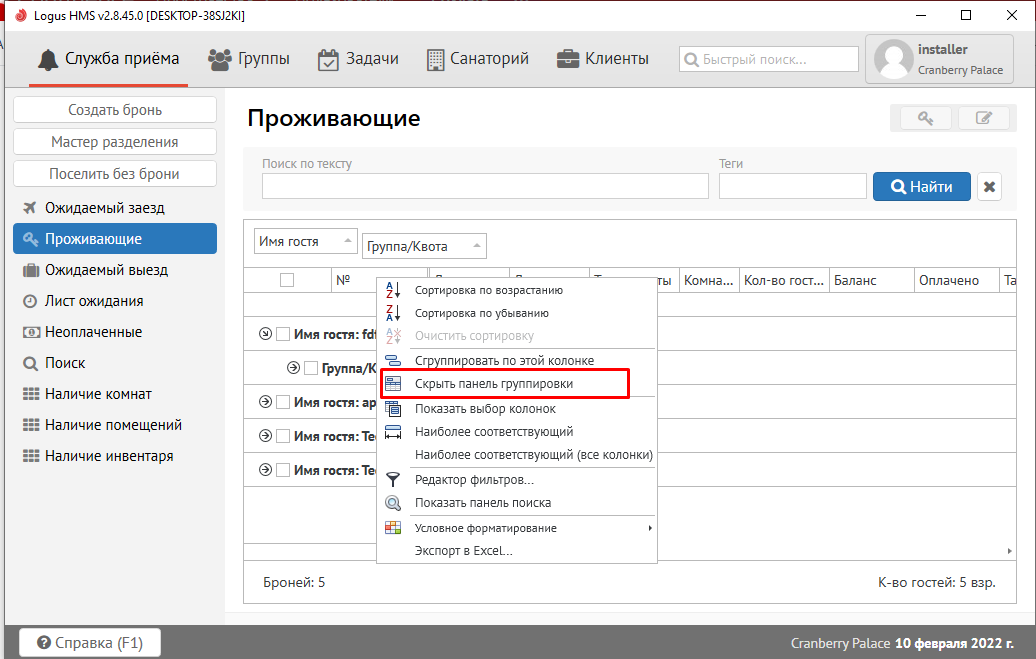This screenshot has width=1036, height=659.
Task: Check the box for the 'Имя гостя: ар' group row
Action: click(283, 402)
